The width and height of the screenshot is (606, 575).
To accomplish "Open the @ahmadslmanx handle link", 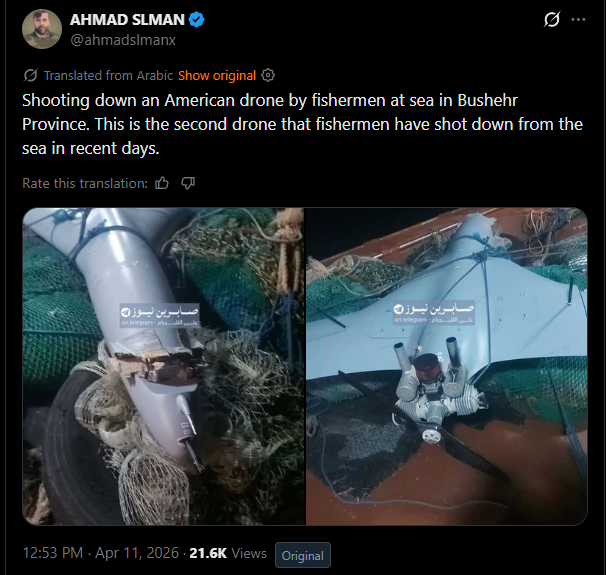I will [x=123, y=40].
